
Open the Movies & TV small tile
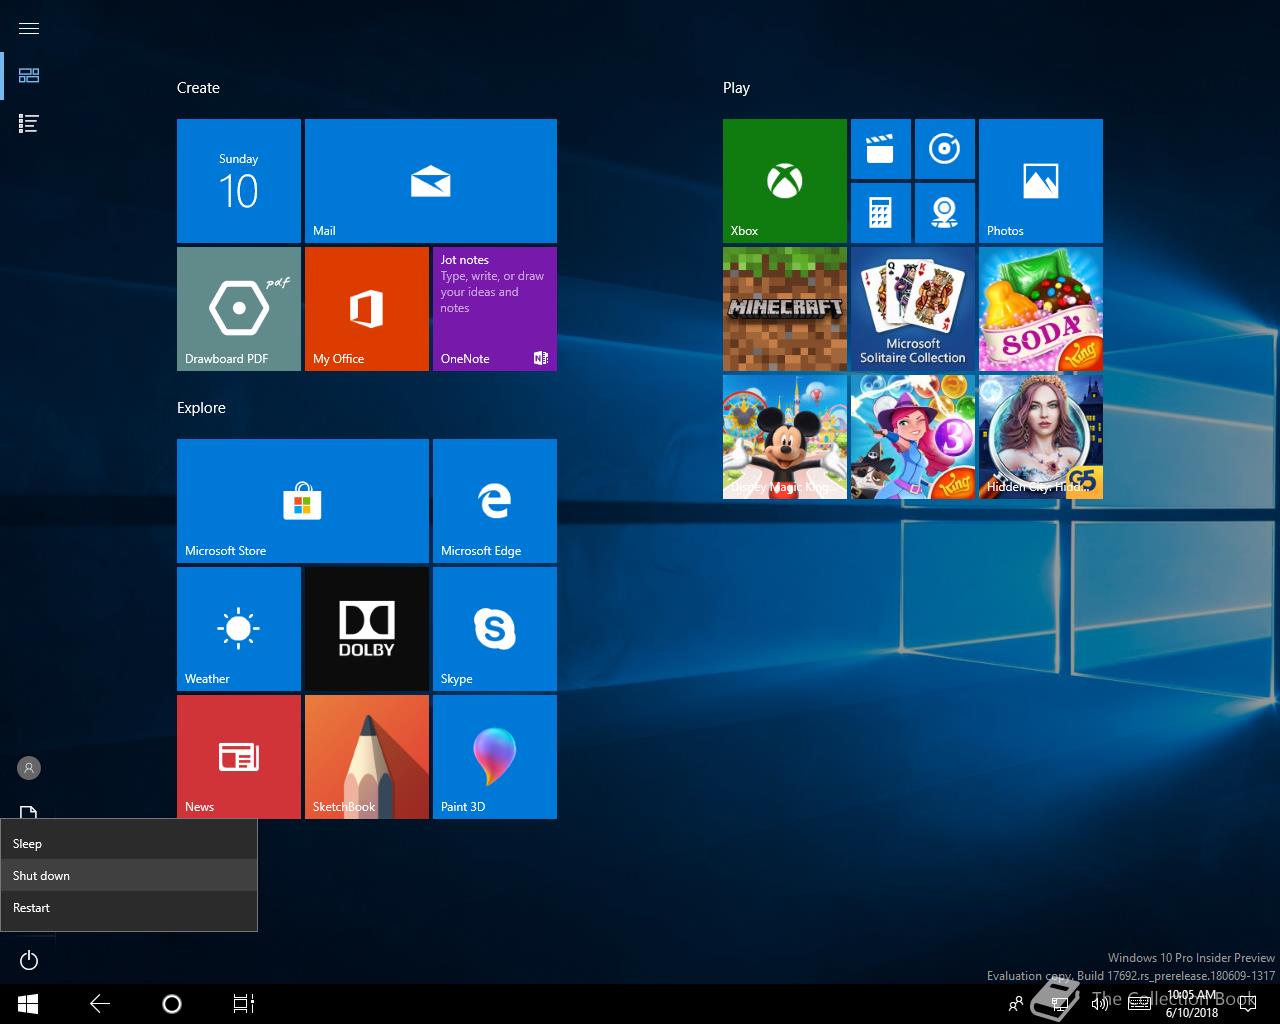pyautogui.click(x=881, y=149)
